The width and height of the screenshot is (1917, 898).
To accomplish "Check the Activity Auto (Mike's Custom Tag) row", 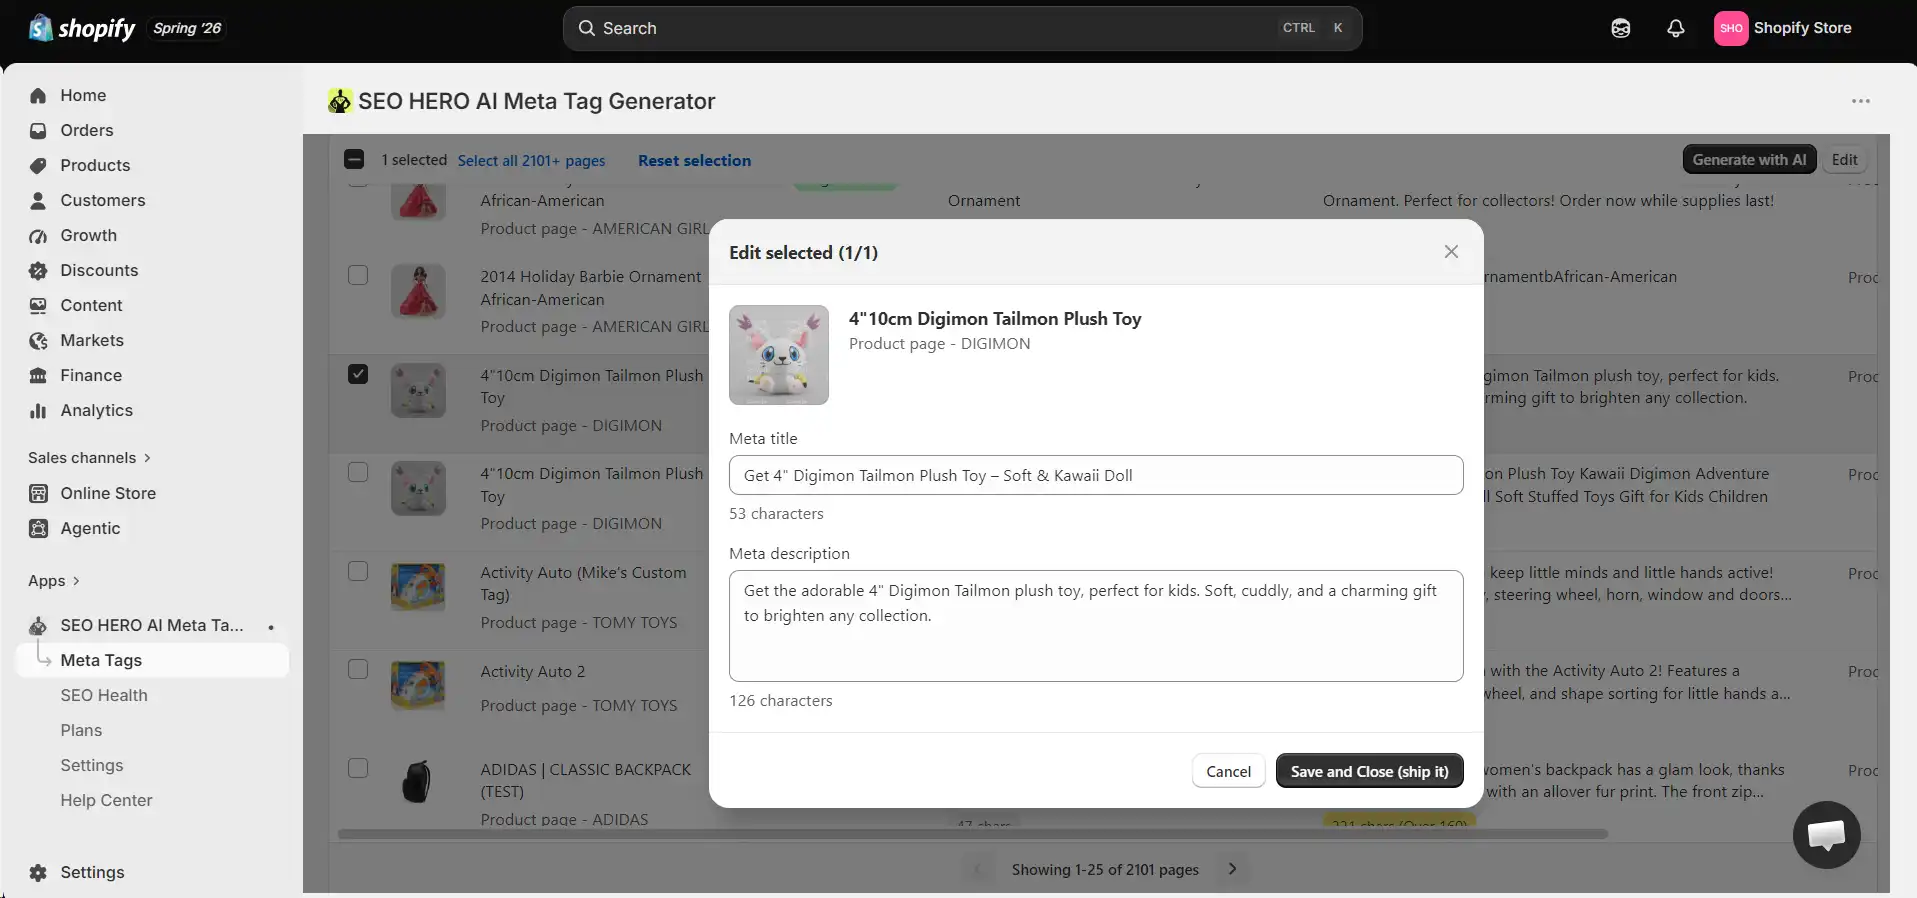I will tap(358, 571).
